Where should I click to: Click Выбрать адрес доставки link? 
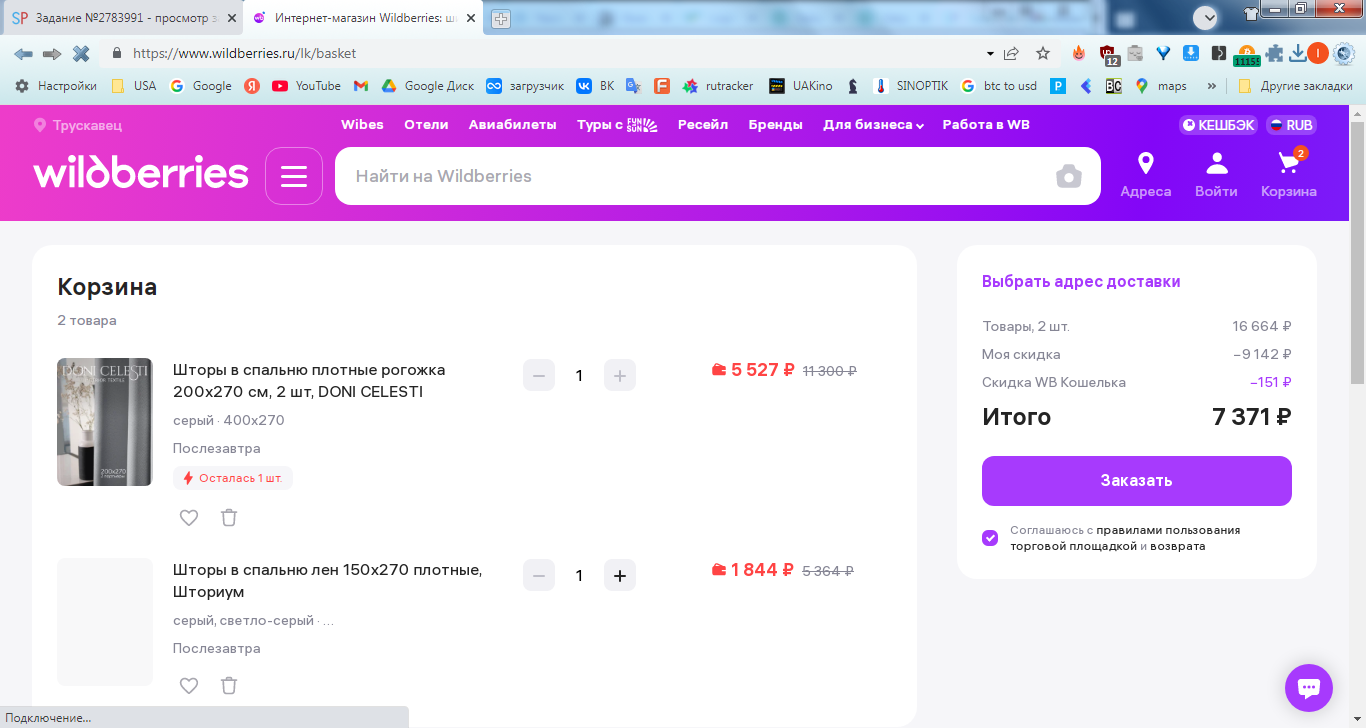click(x=1081, y=282)
